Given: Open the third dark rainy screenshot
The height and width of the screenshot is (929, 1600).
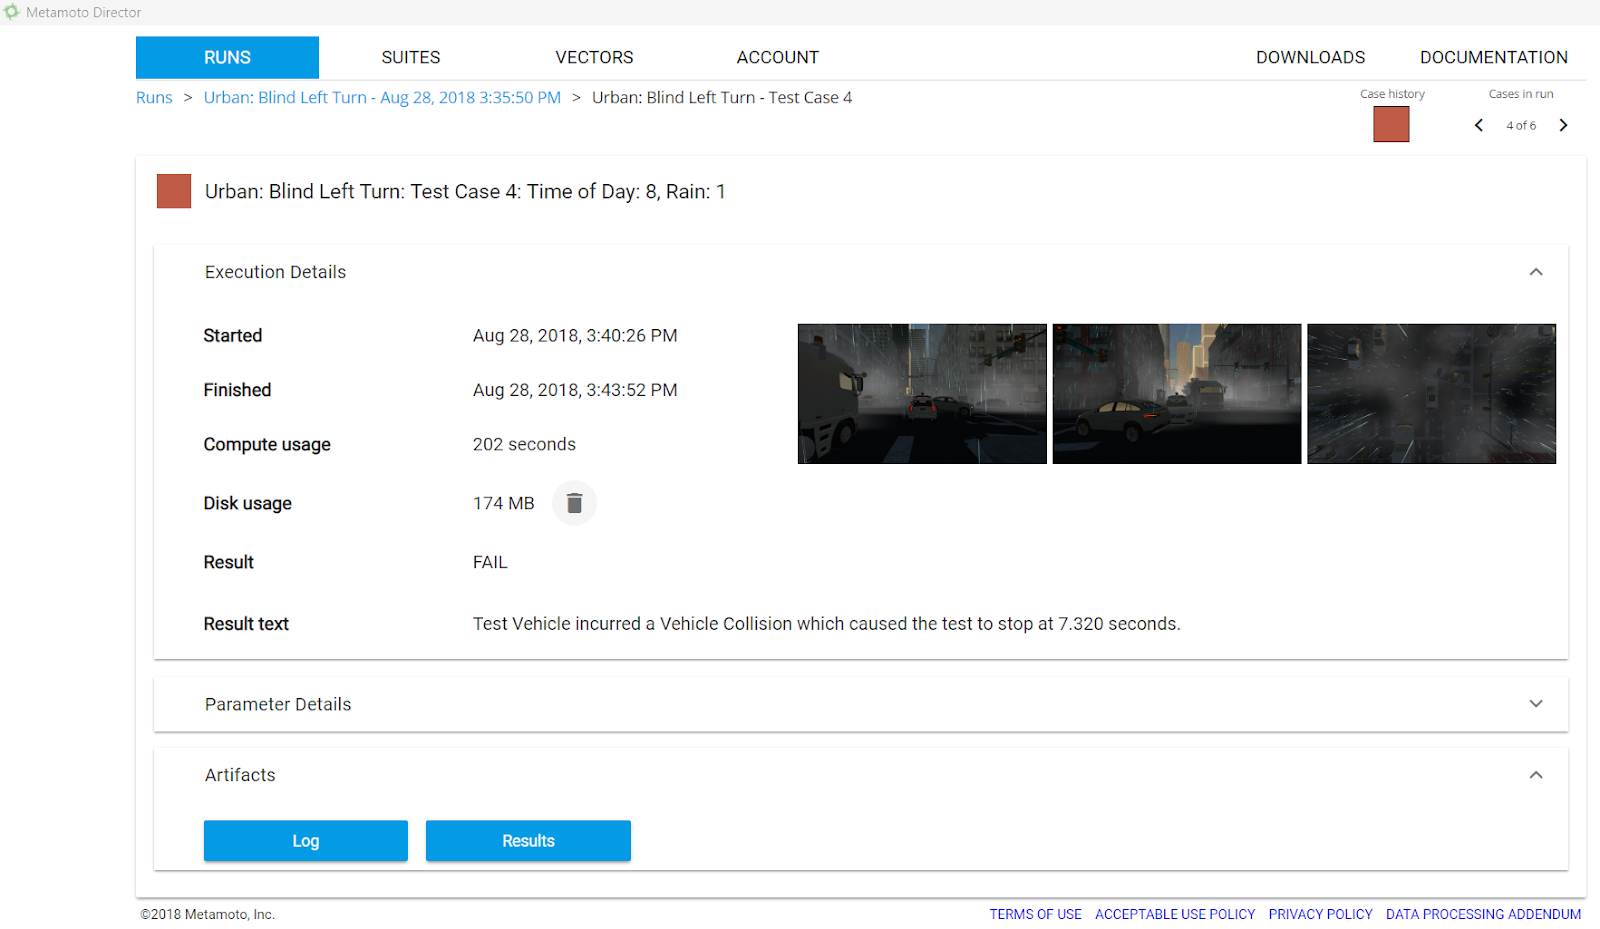Looking at the screenshot, I should click(1432, 394).
